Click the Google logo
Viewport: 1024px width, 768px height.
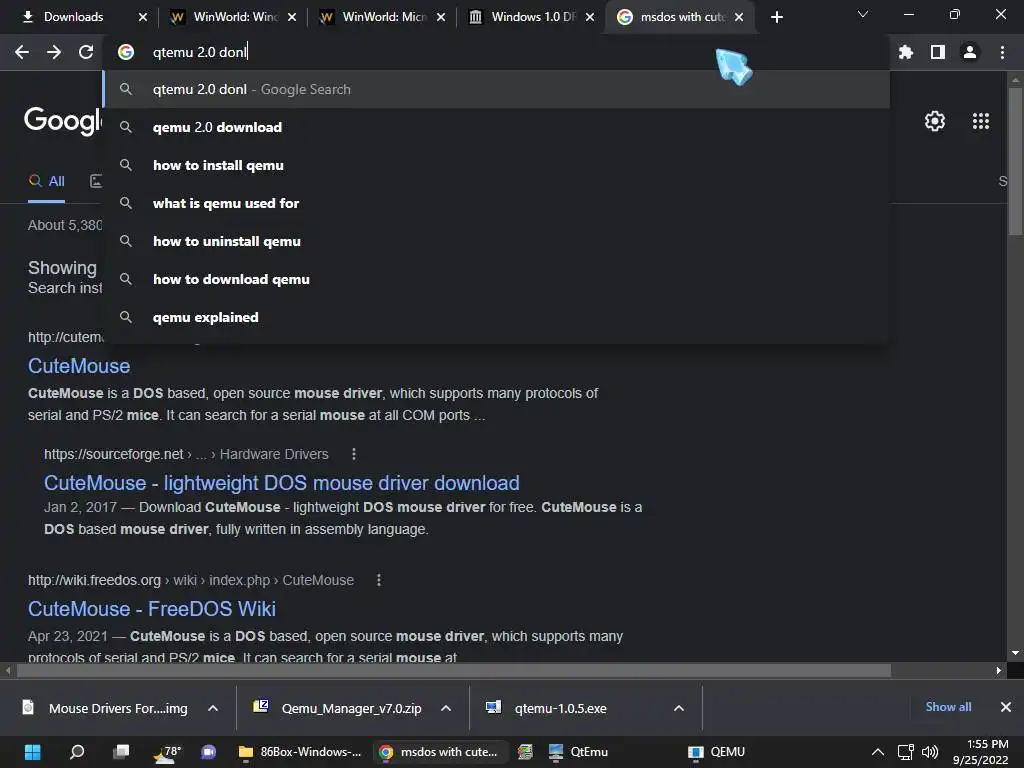pyautogui.click(x=63, y=121)
